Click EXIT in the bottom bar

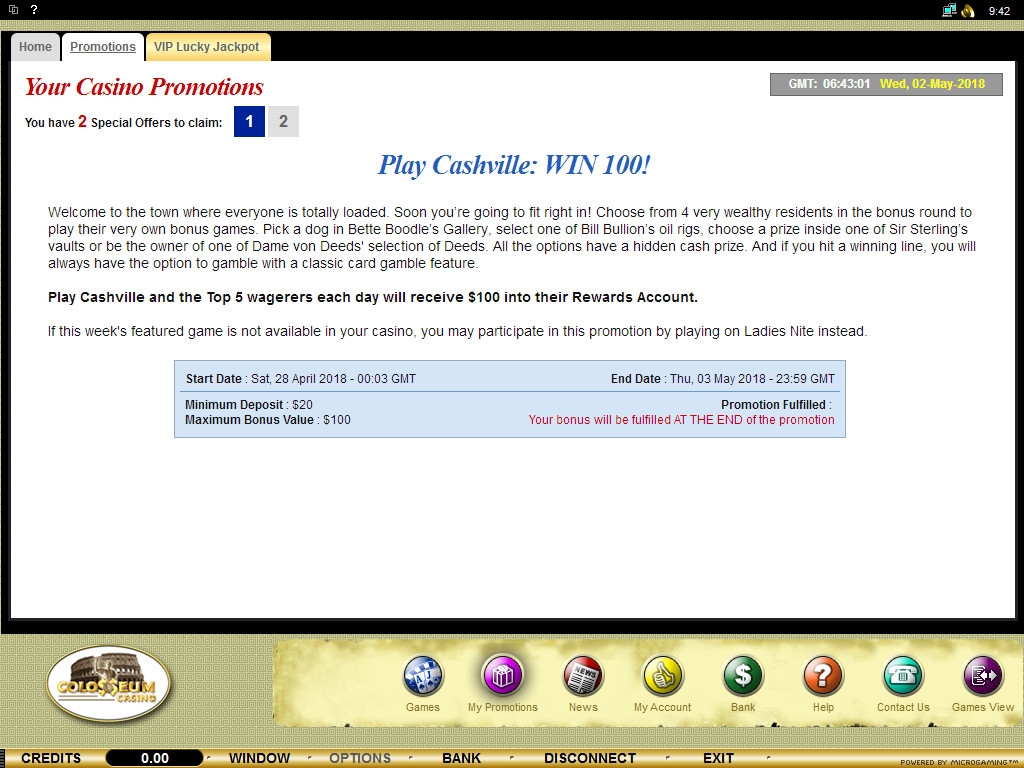[x=718, y=758]
